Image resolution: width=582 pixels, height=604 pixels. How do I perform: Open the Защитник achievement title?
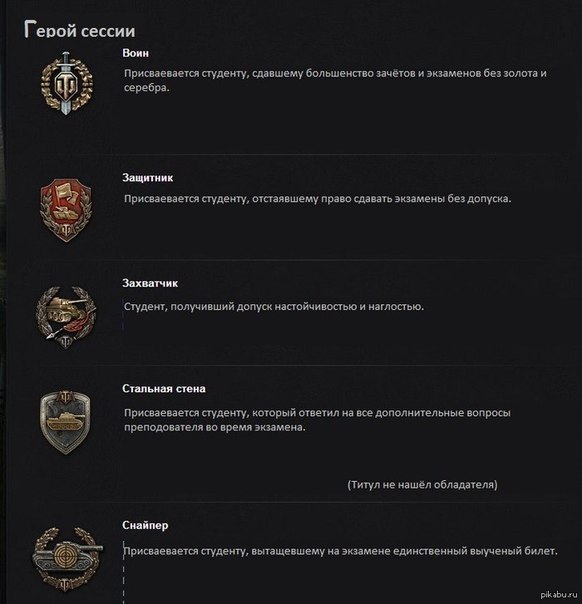pyautogui.click(x=148, y=178)
